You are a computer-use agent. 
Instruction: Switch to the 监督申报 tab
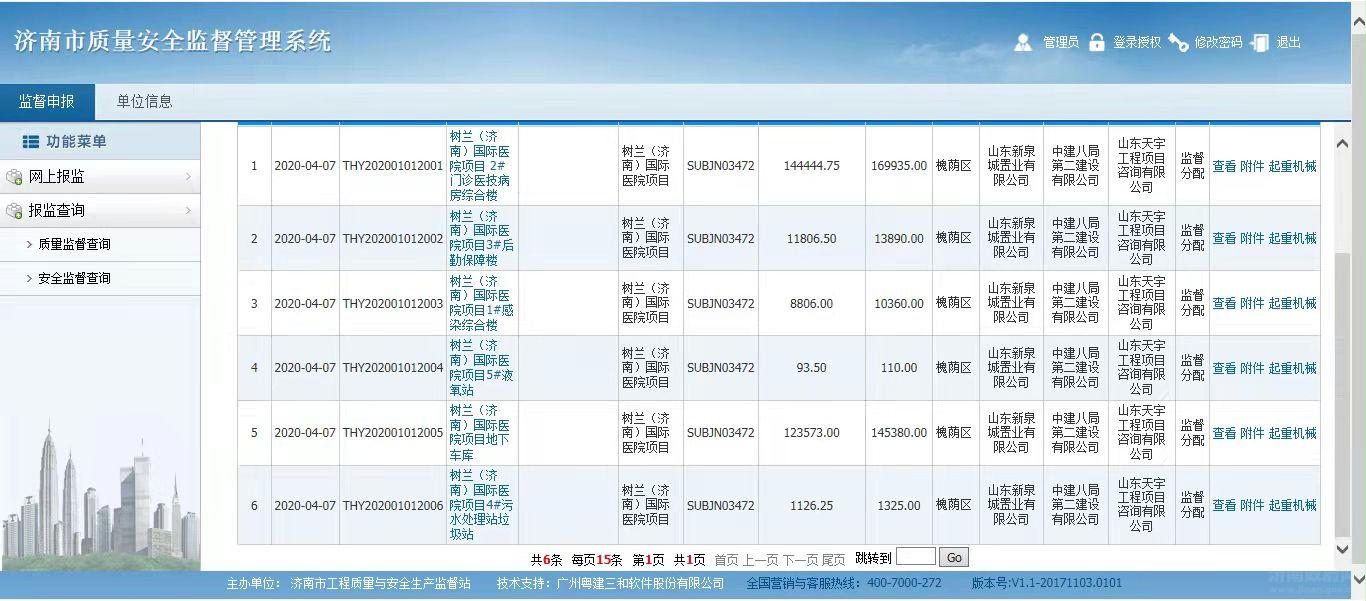[47, 101]
